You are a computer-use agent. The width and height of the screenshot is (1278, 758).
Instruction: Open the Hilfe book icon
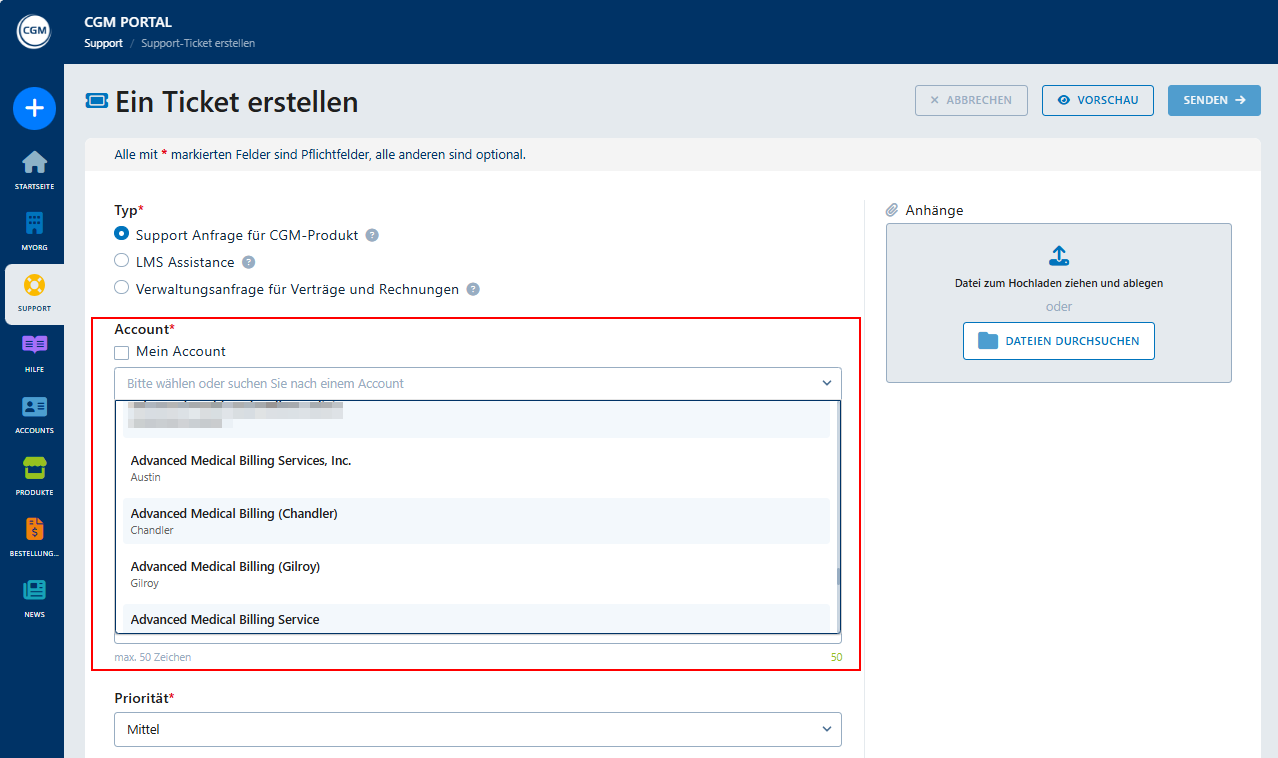click(34, 346)
